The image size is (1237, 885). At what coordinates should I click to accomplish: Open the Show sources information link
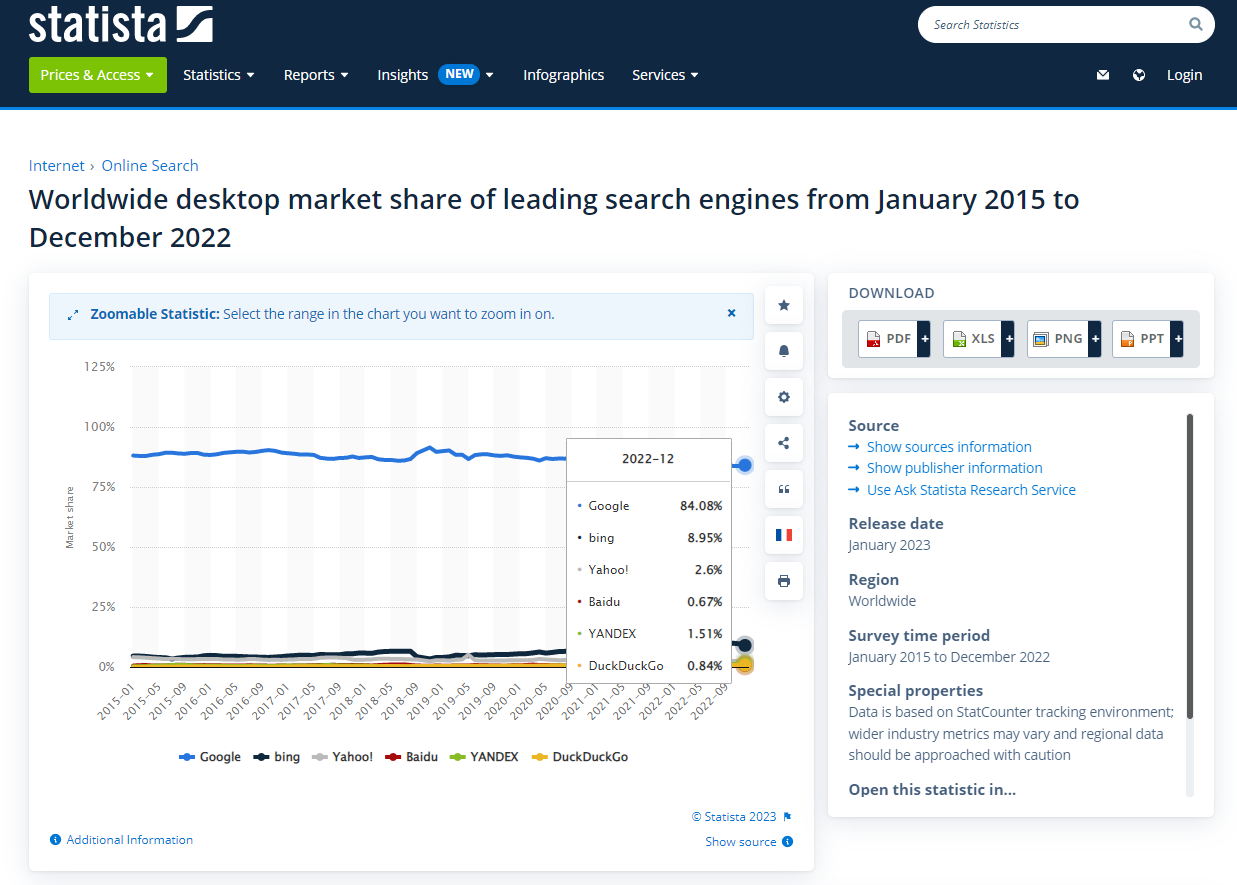click(948, 446)
